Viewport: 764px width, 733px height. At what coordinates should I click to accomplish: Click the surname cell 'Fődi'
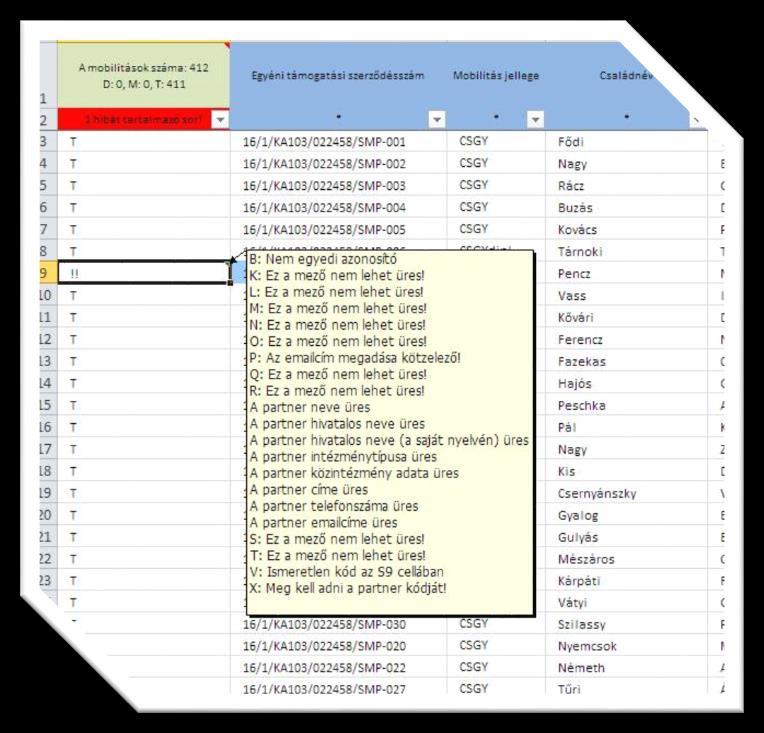coord(626,142)
